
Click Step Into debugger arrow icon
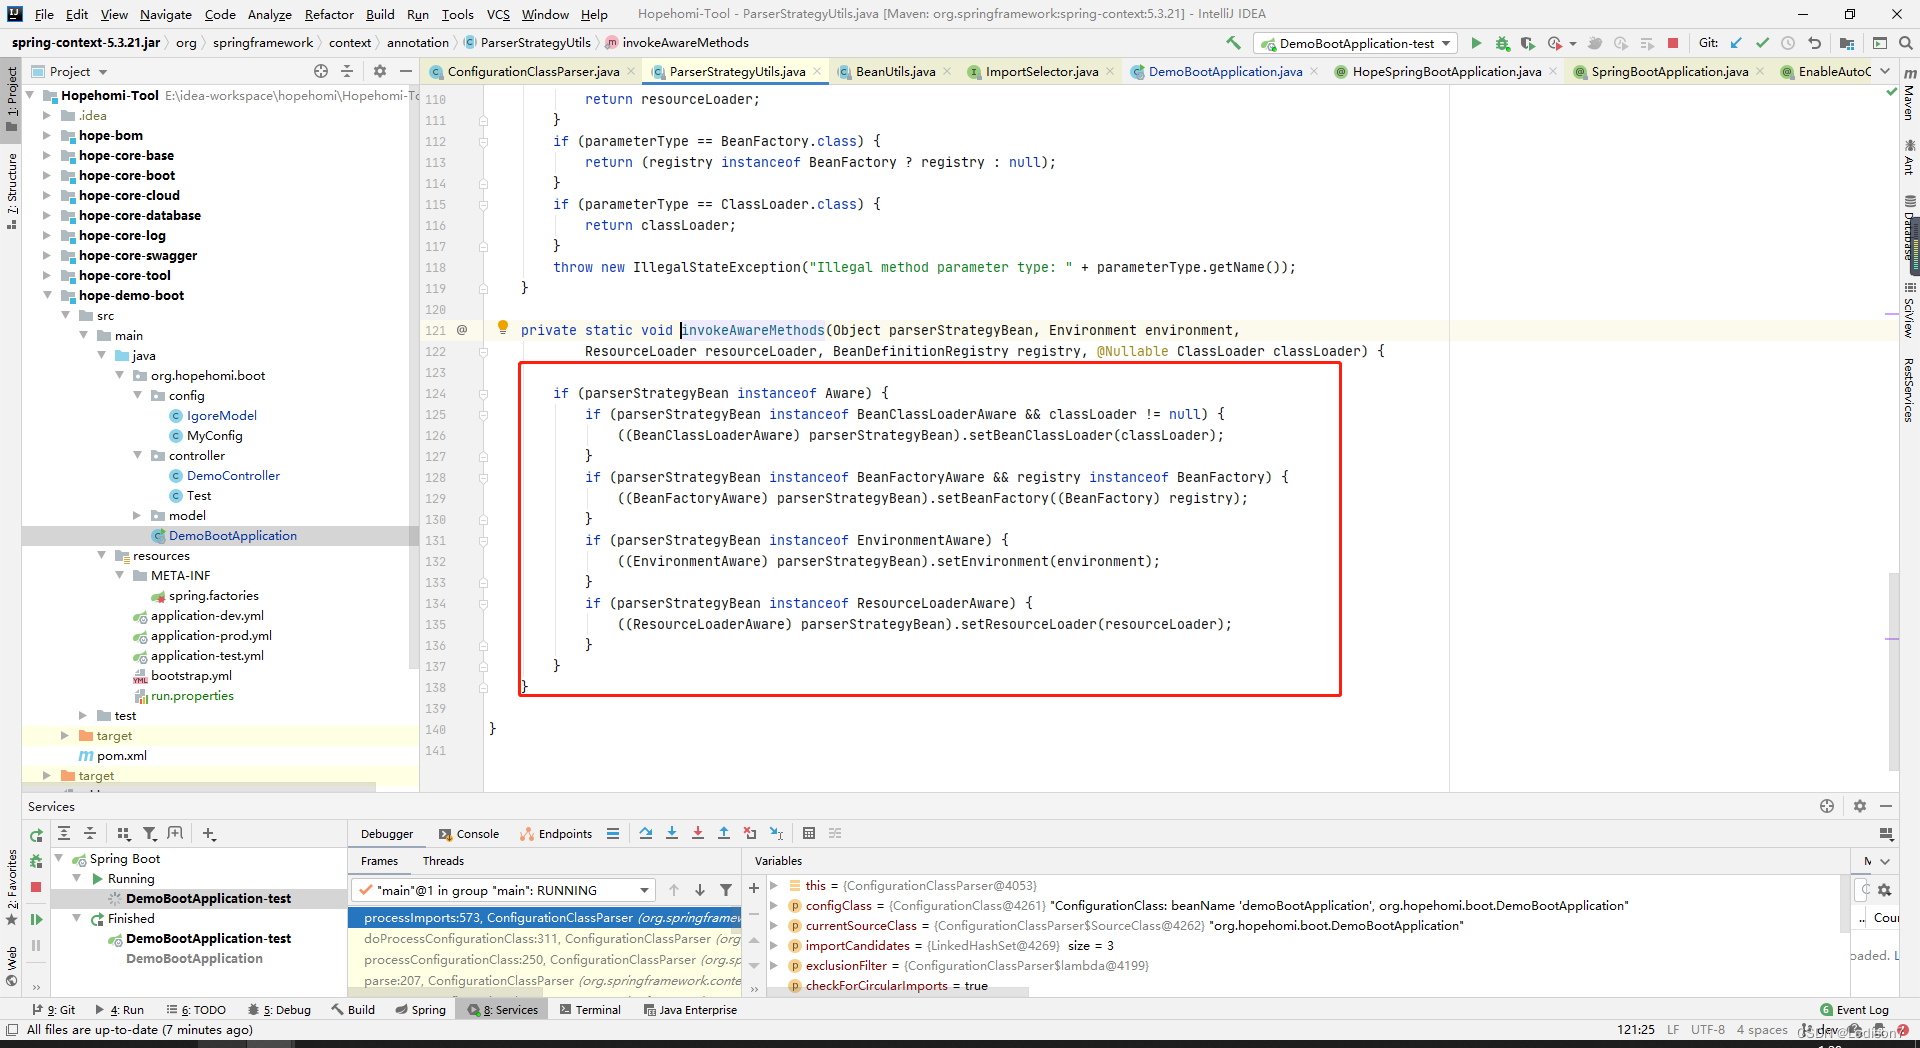tap(672, 833)
